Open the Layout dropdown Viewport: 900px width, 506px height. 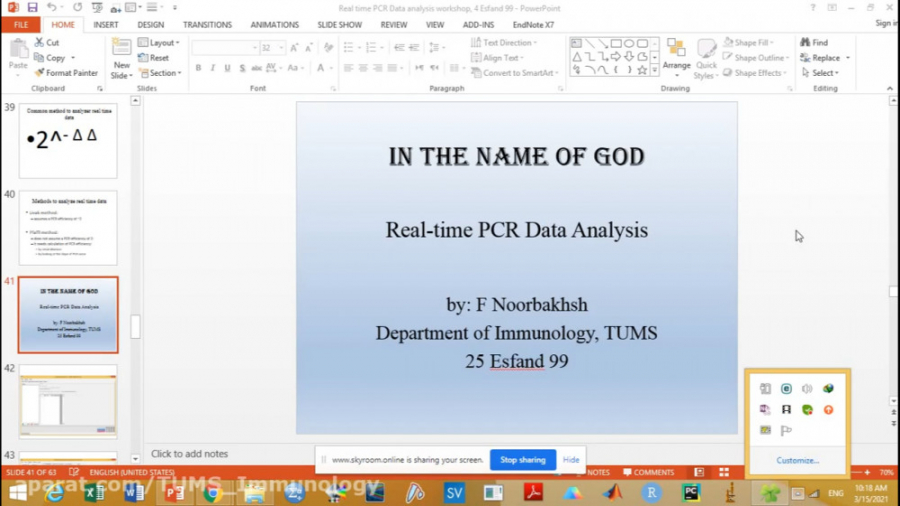159,42
